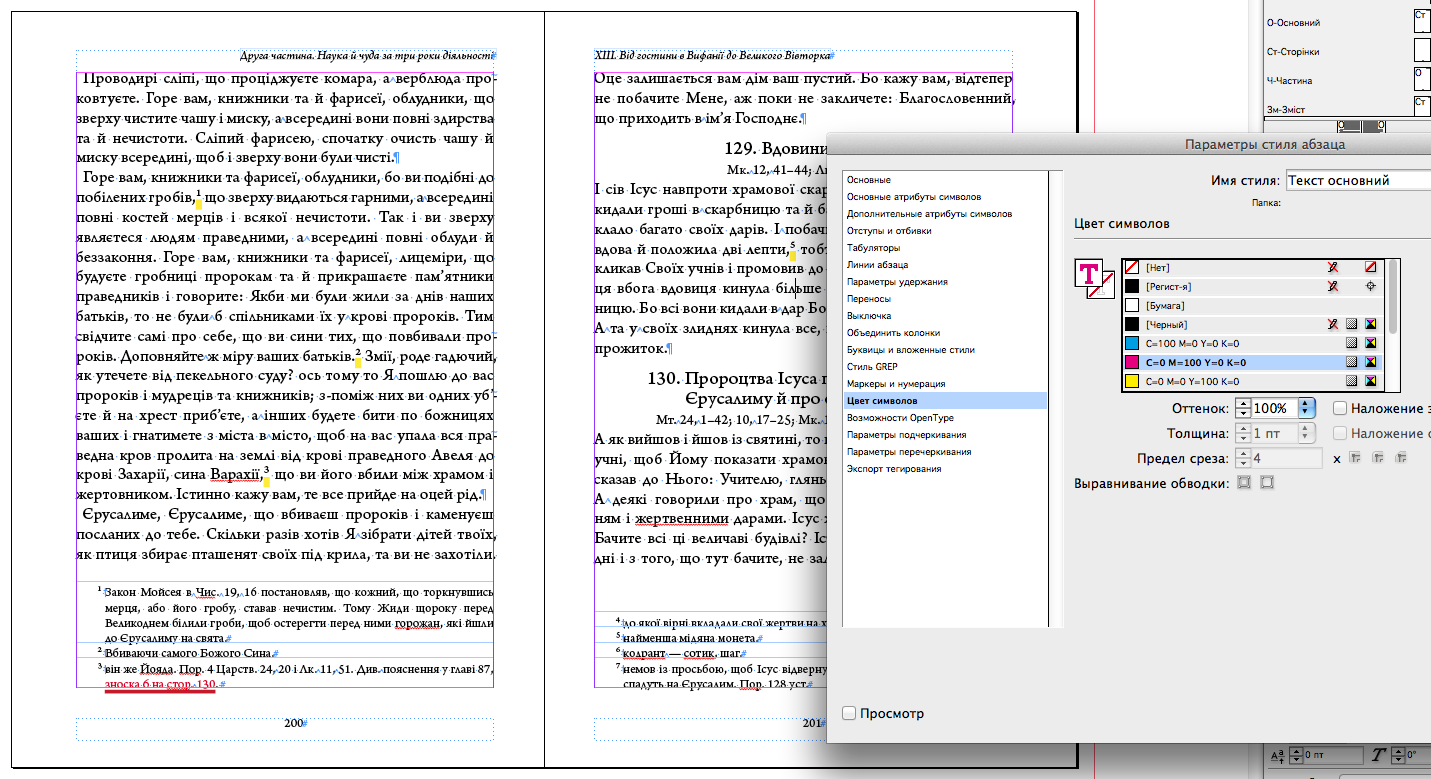Click the Оттенок 100% value field
Image resolution: width=1431 pixels, height=779 pixels.
(1274, 408)
